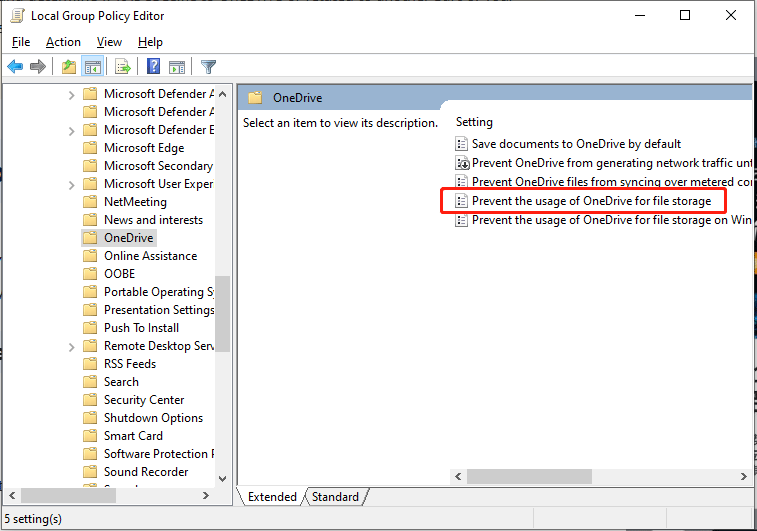Expand the Microsoft User Exper node
The width and height of the screenshot is (757, 531).
[x=71, y=185]
